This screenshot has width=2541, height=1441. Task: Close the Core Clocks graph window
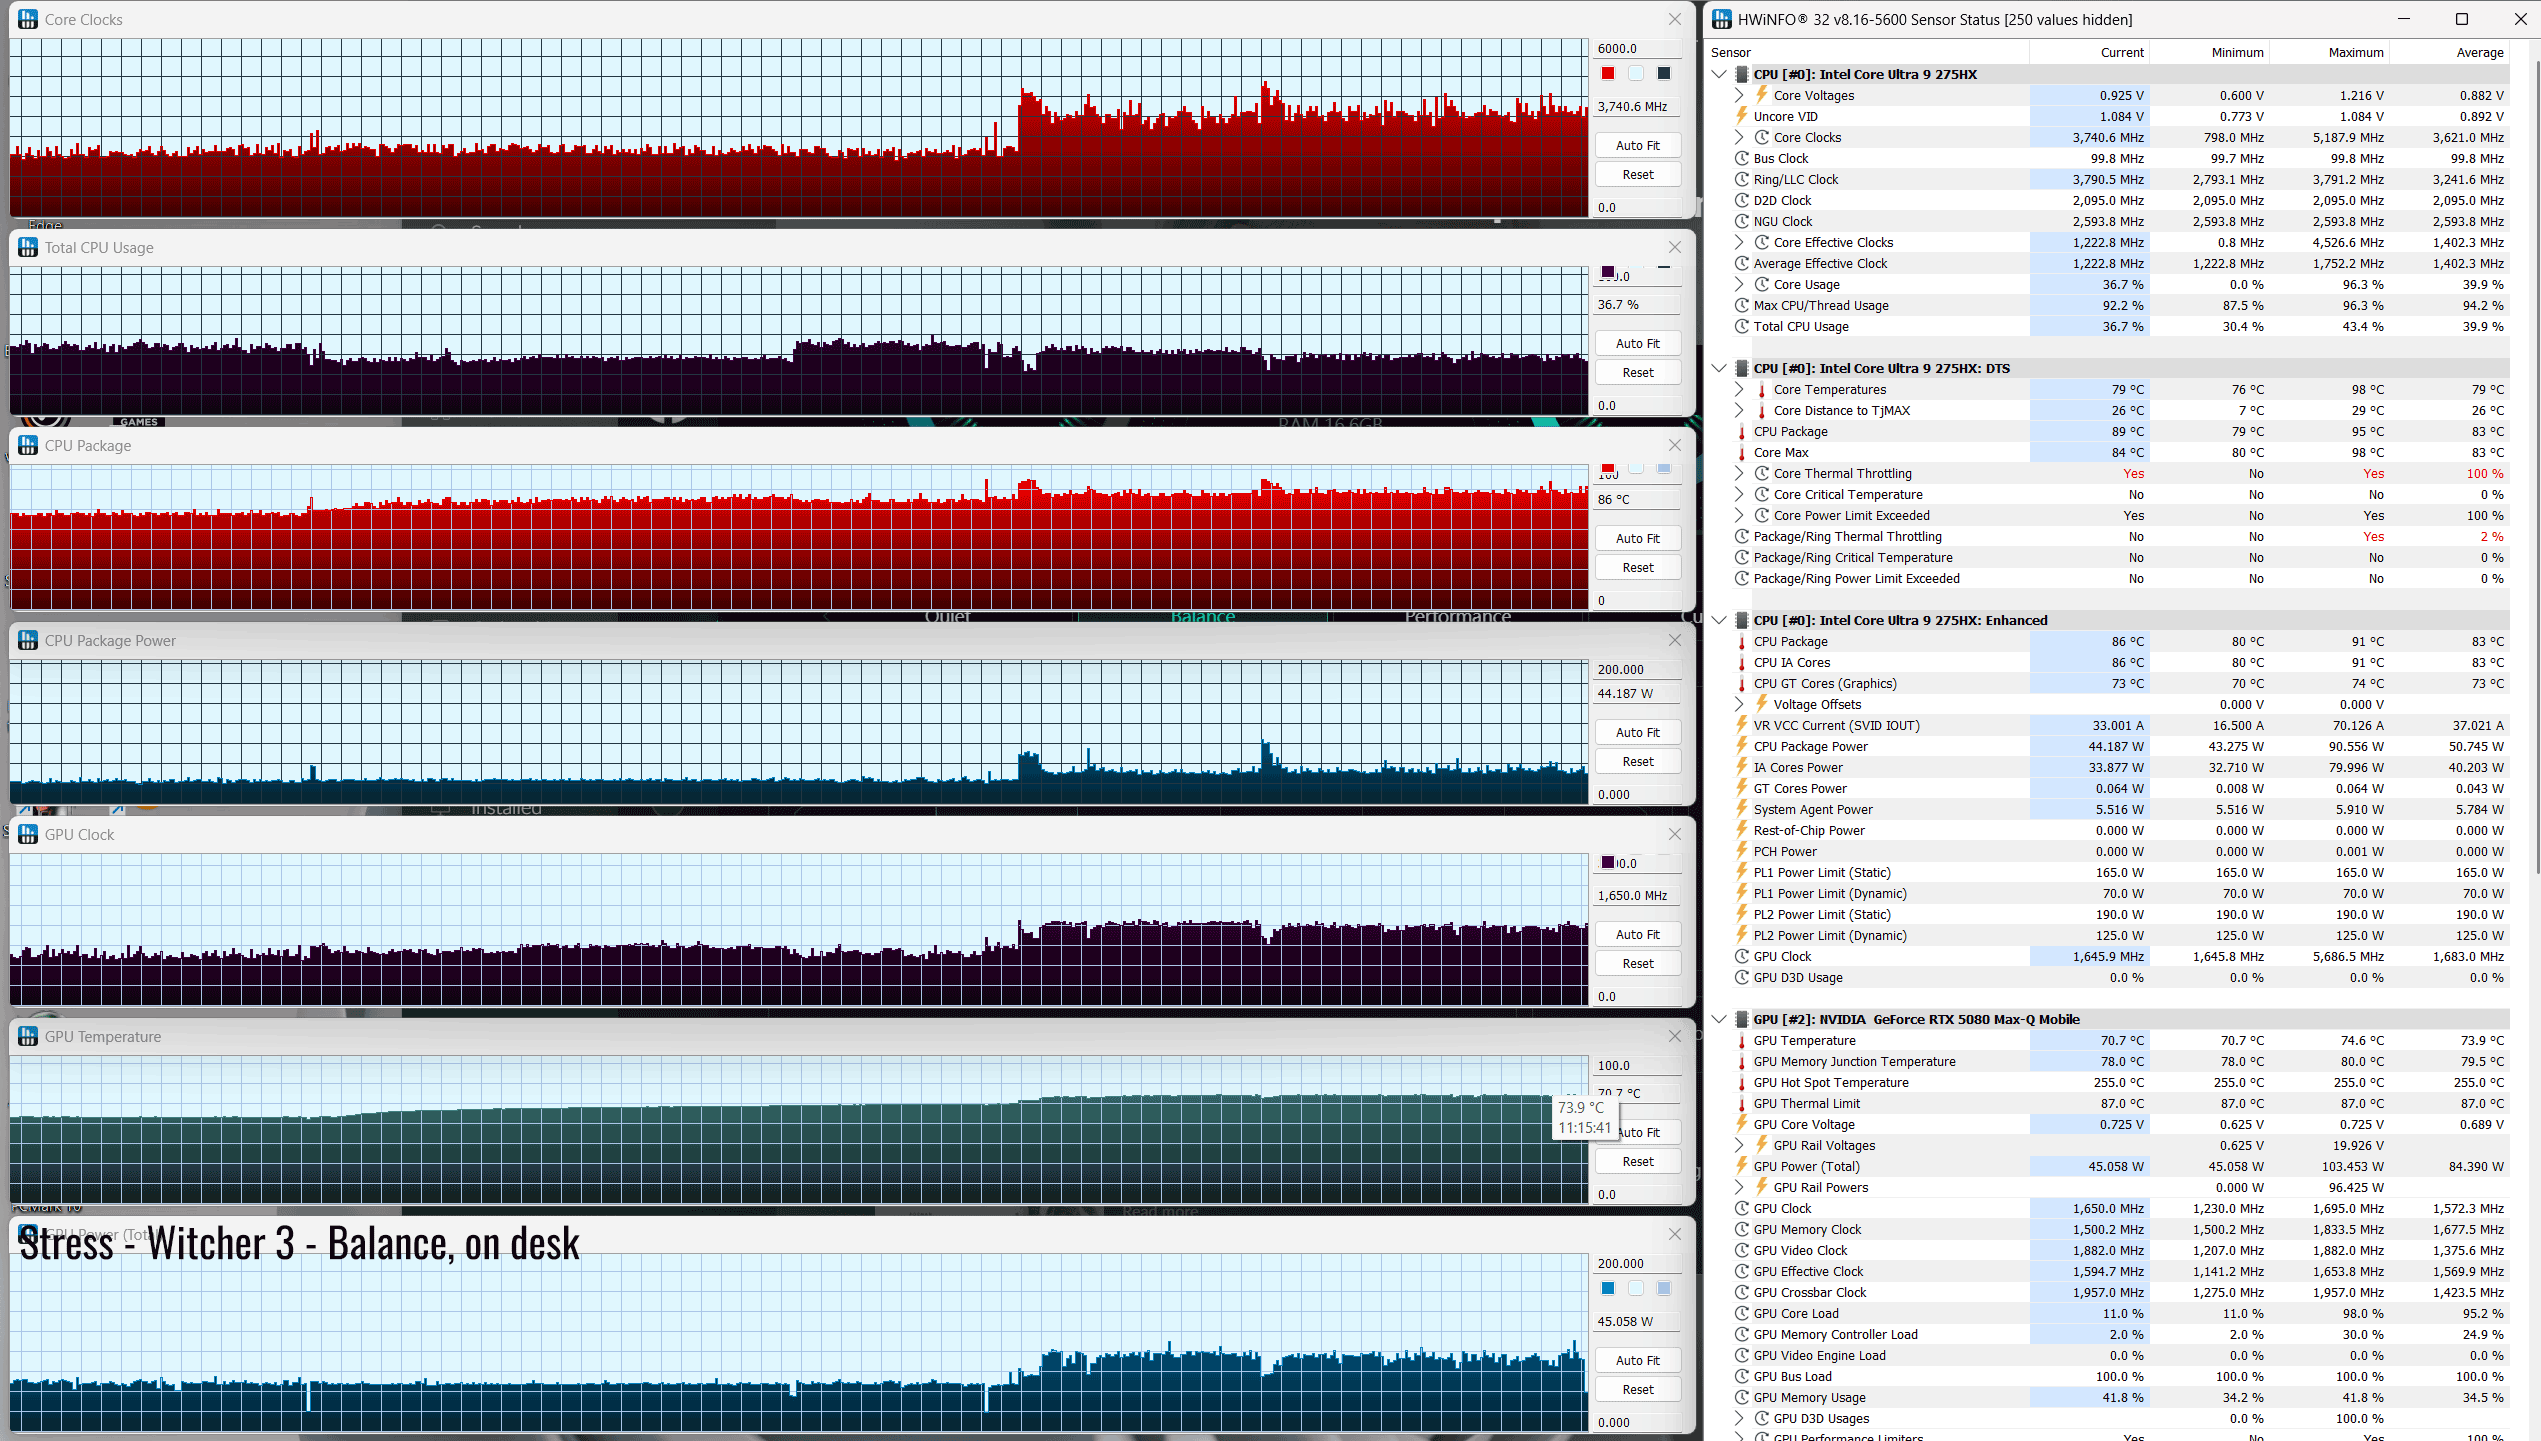[1675, 19]
